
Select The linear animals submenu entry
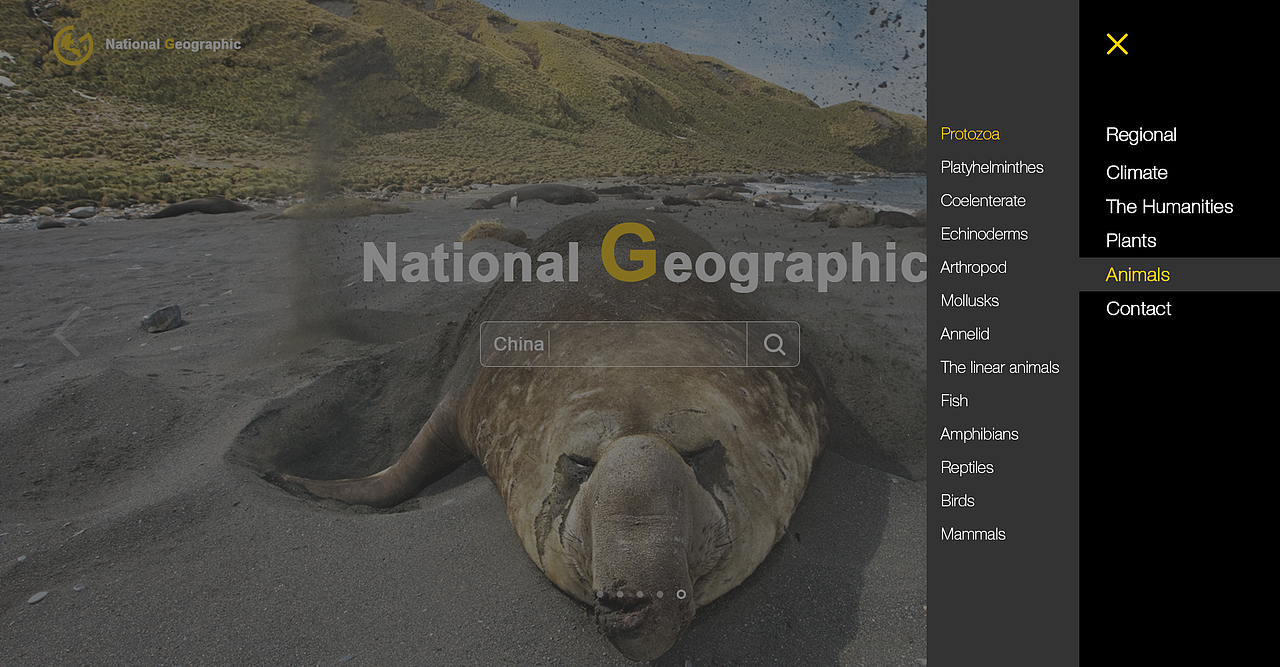pyautogui.click(x=1000, y=367)
